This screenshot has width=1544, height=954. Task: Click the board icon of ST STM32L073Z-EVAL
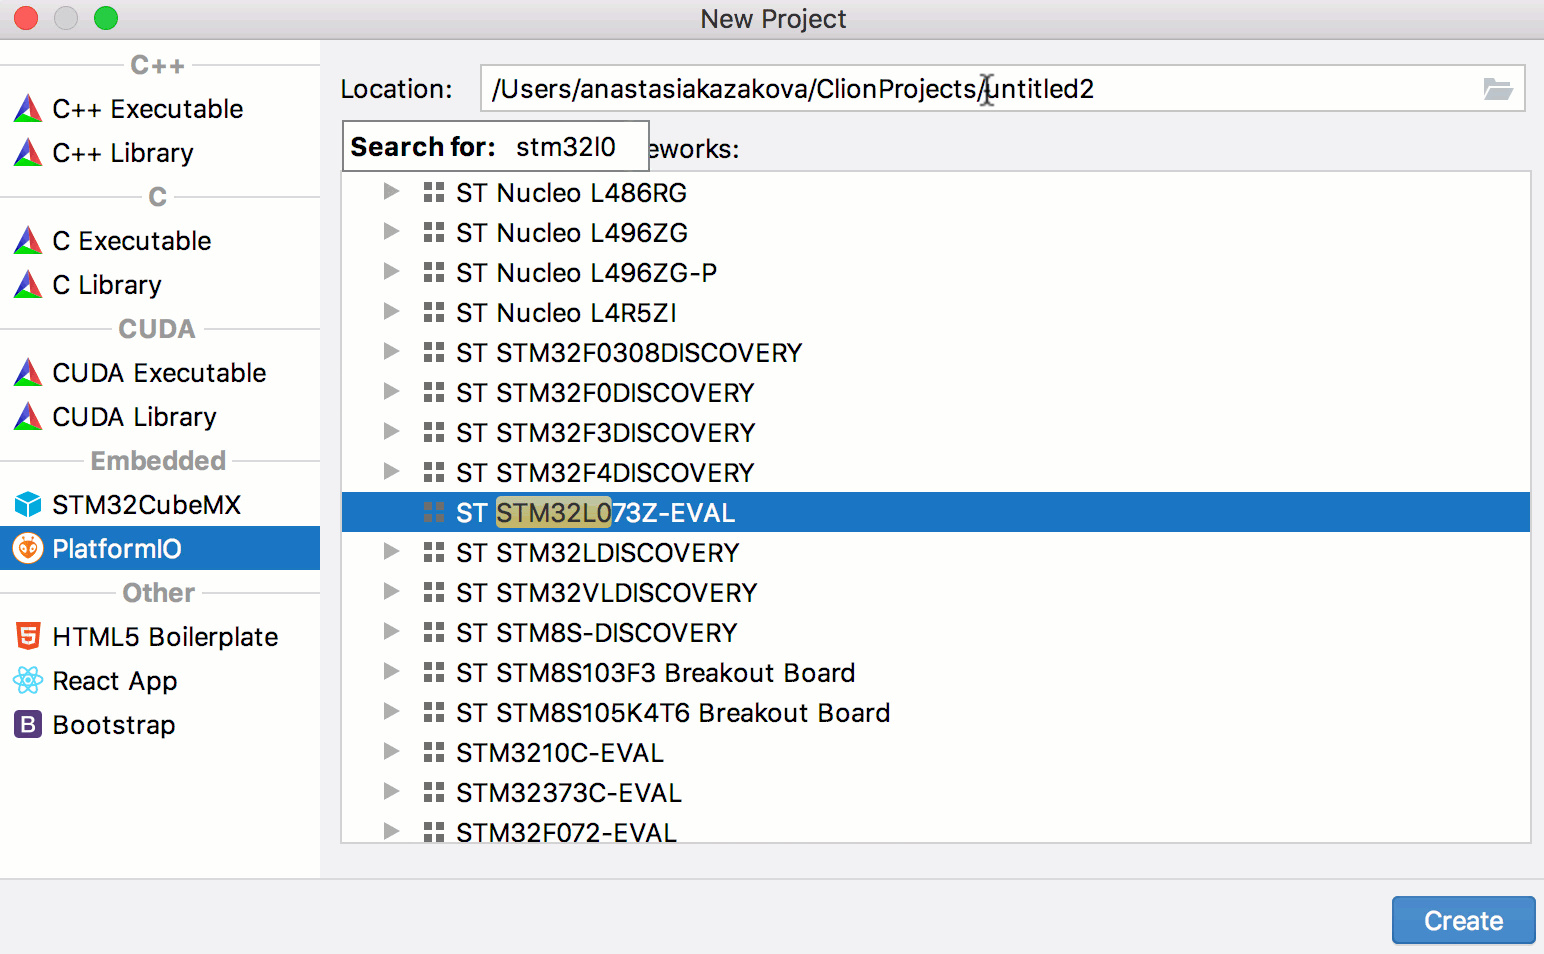tap(433, 512)
